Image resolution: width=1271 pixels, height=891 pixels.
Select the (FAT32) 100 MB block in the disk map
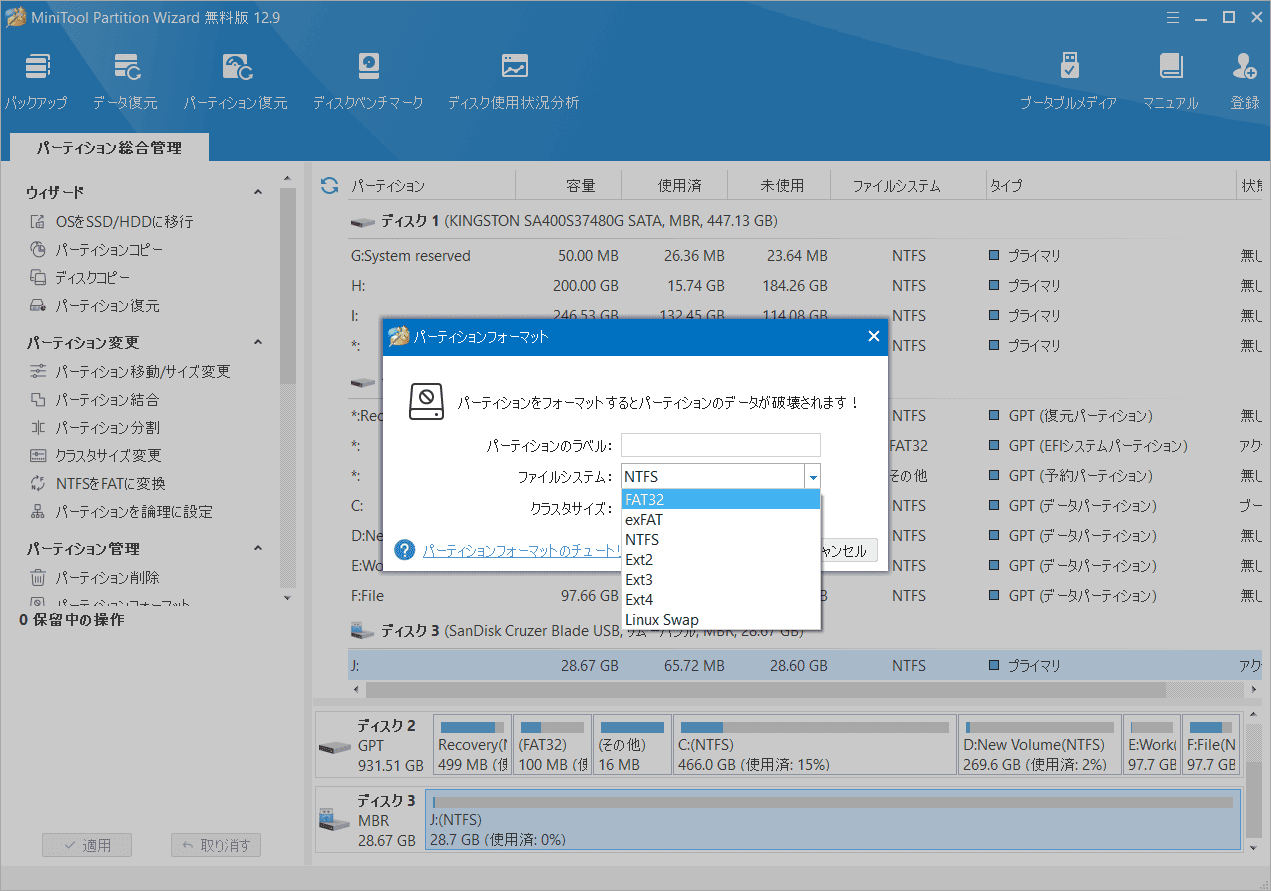(553, 745)
